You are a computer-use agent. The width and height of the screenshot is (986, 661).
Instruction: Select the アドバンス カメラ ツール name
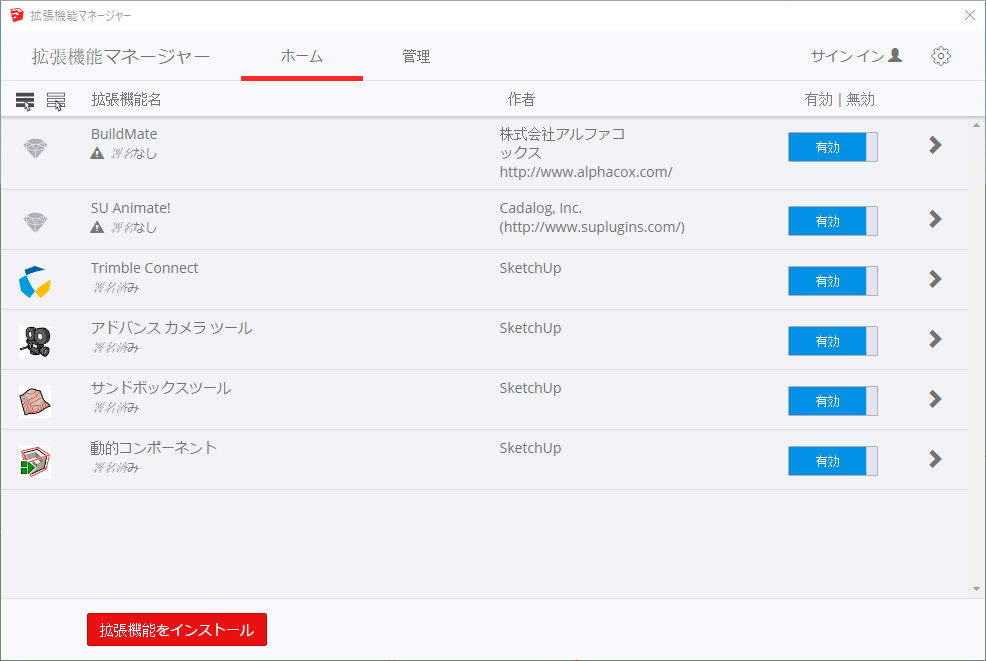[x=171, y=328]
